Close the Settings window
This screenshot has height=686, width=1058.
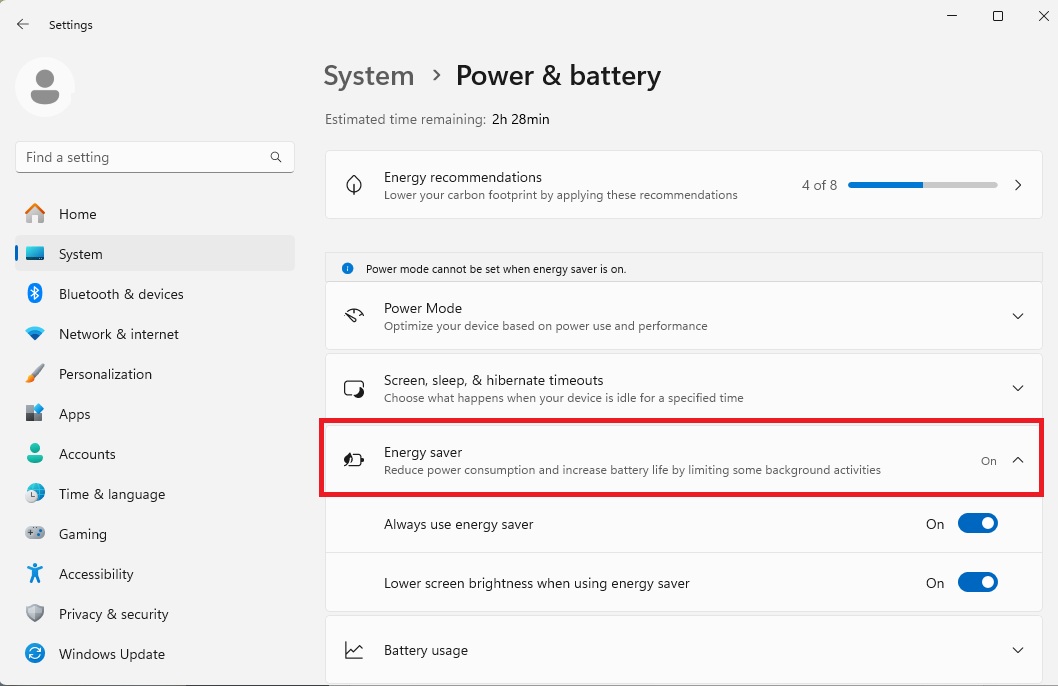click(1043, 16)
